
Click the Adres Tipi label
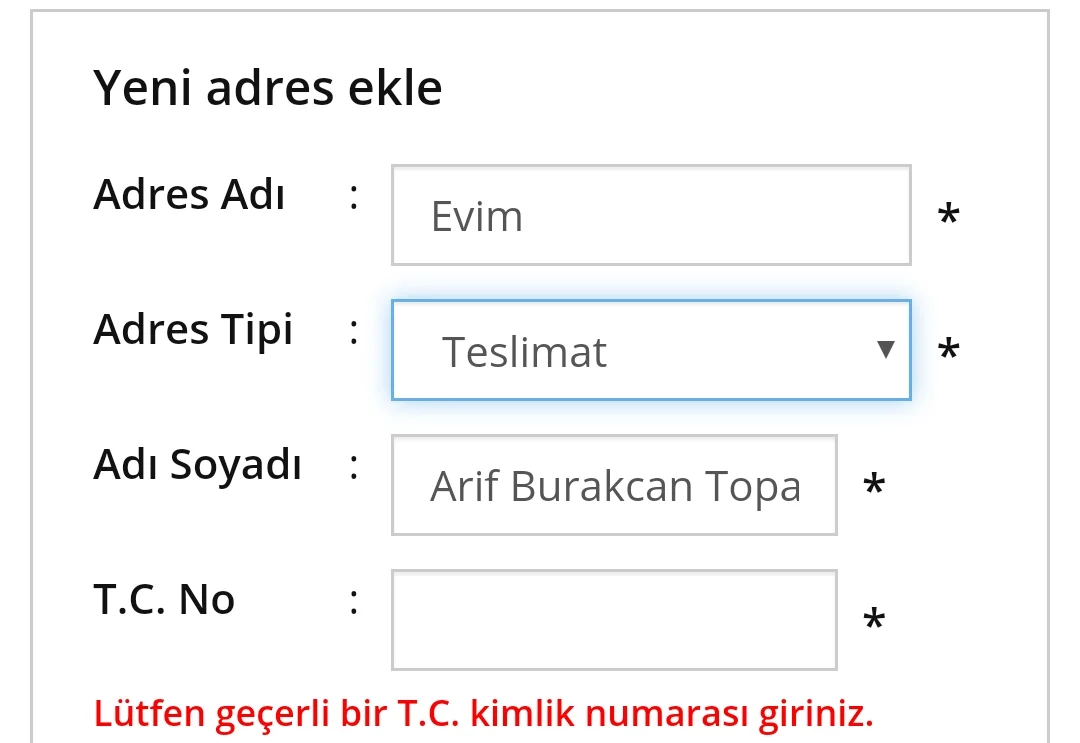193,329
